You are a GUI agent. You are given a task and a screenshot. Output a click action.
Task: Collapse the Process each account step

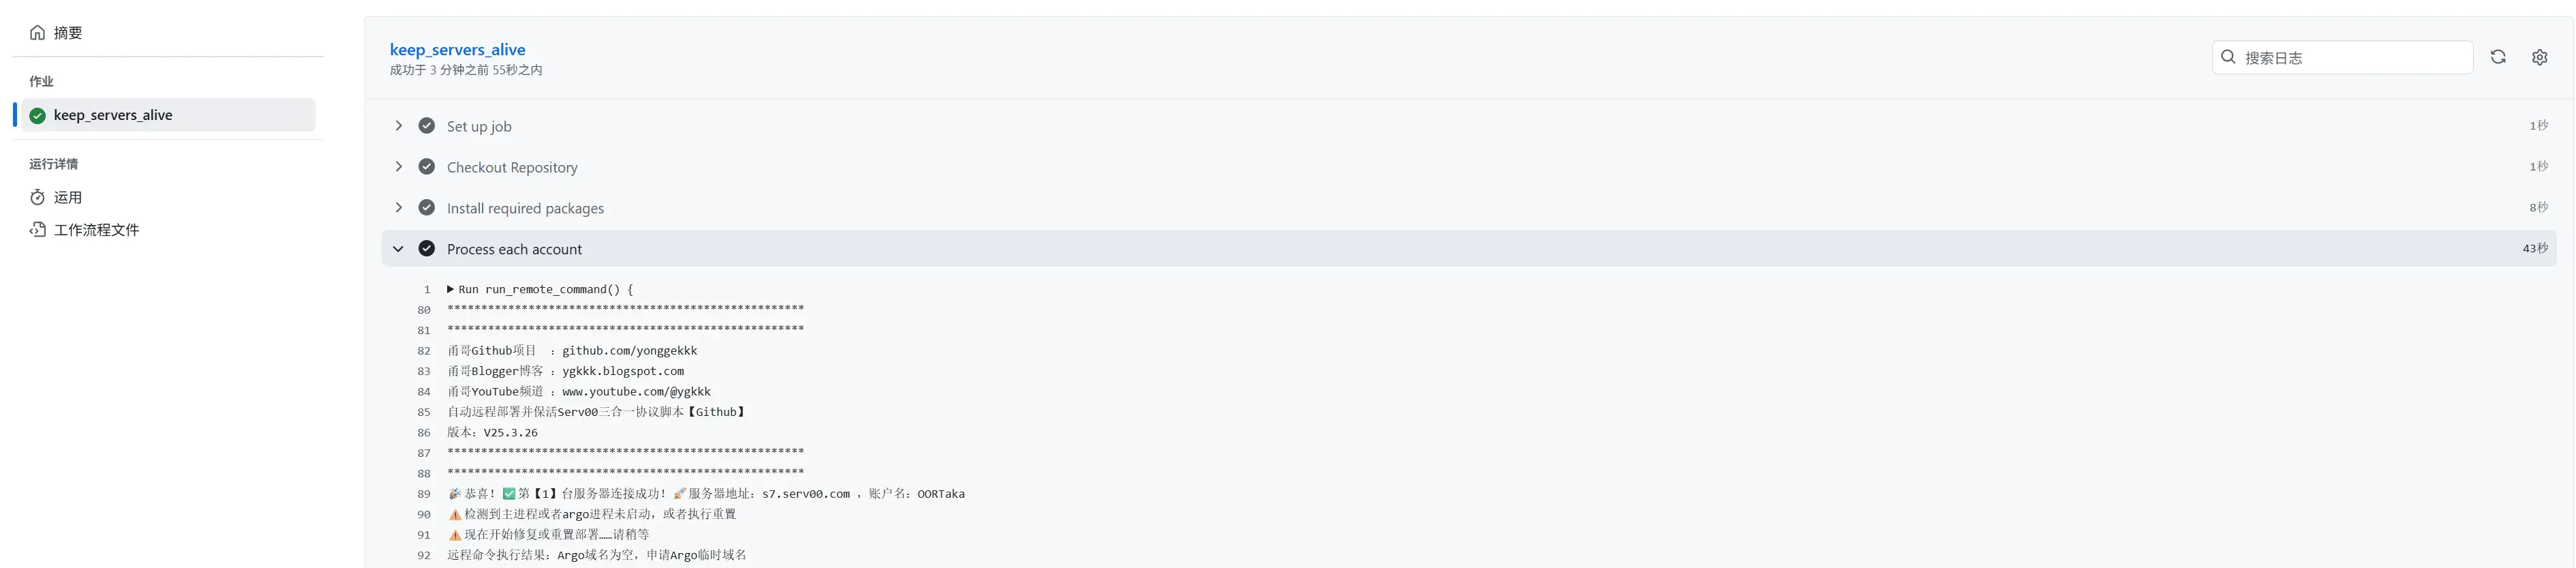[398, 249]
